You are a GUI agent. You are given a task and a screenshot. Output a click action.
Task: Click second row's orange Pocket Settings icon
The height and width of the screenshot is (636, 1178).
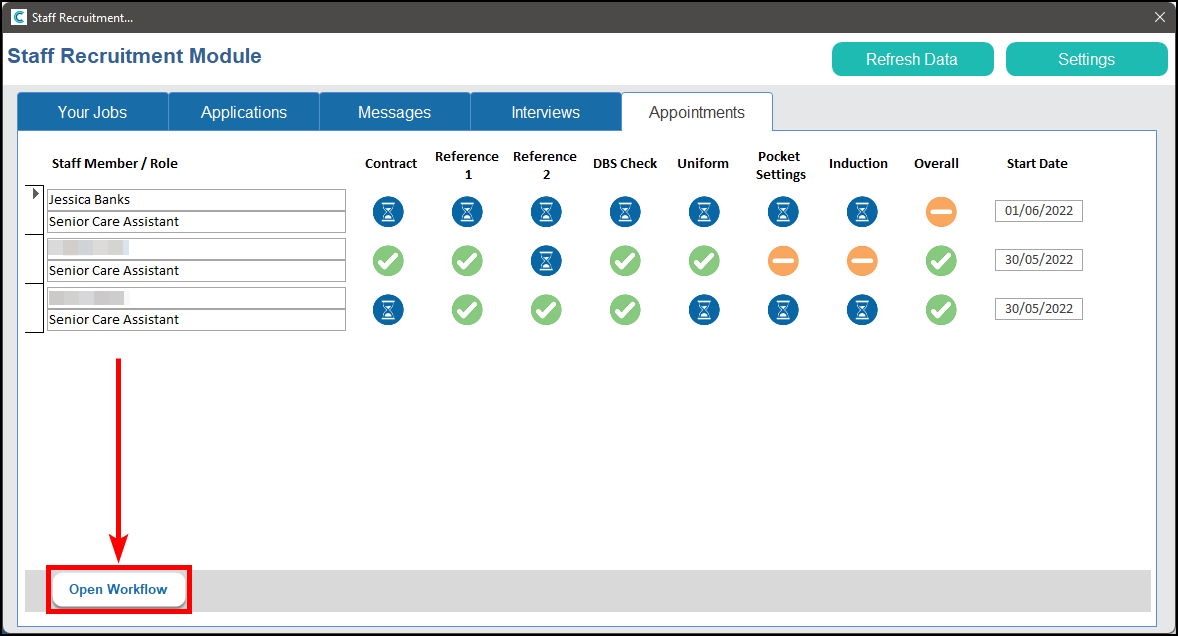(x=783, y=260)
